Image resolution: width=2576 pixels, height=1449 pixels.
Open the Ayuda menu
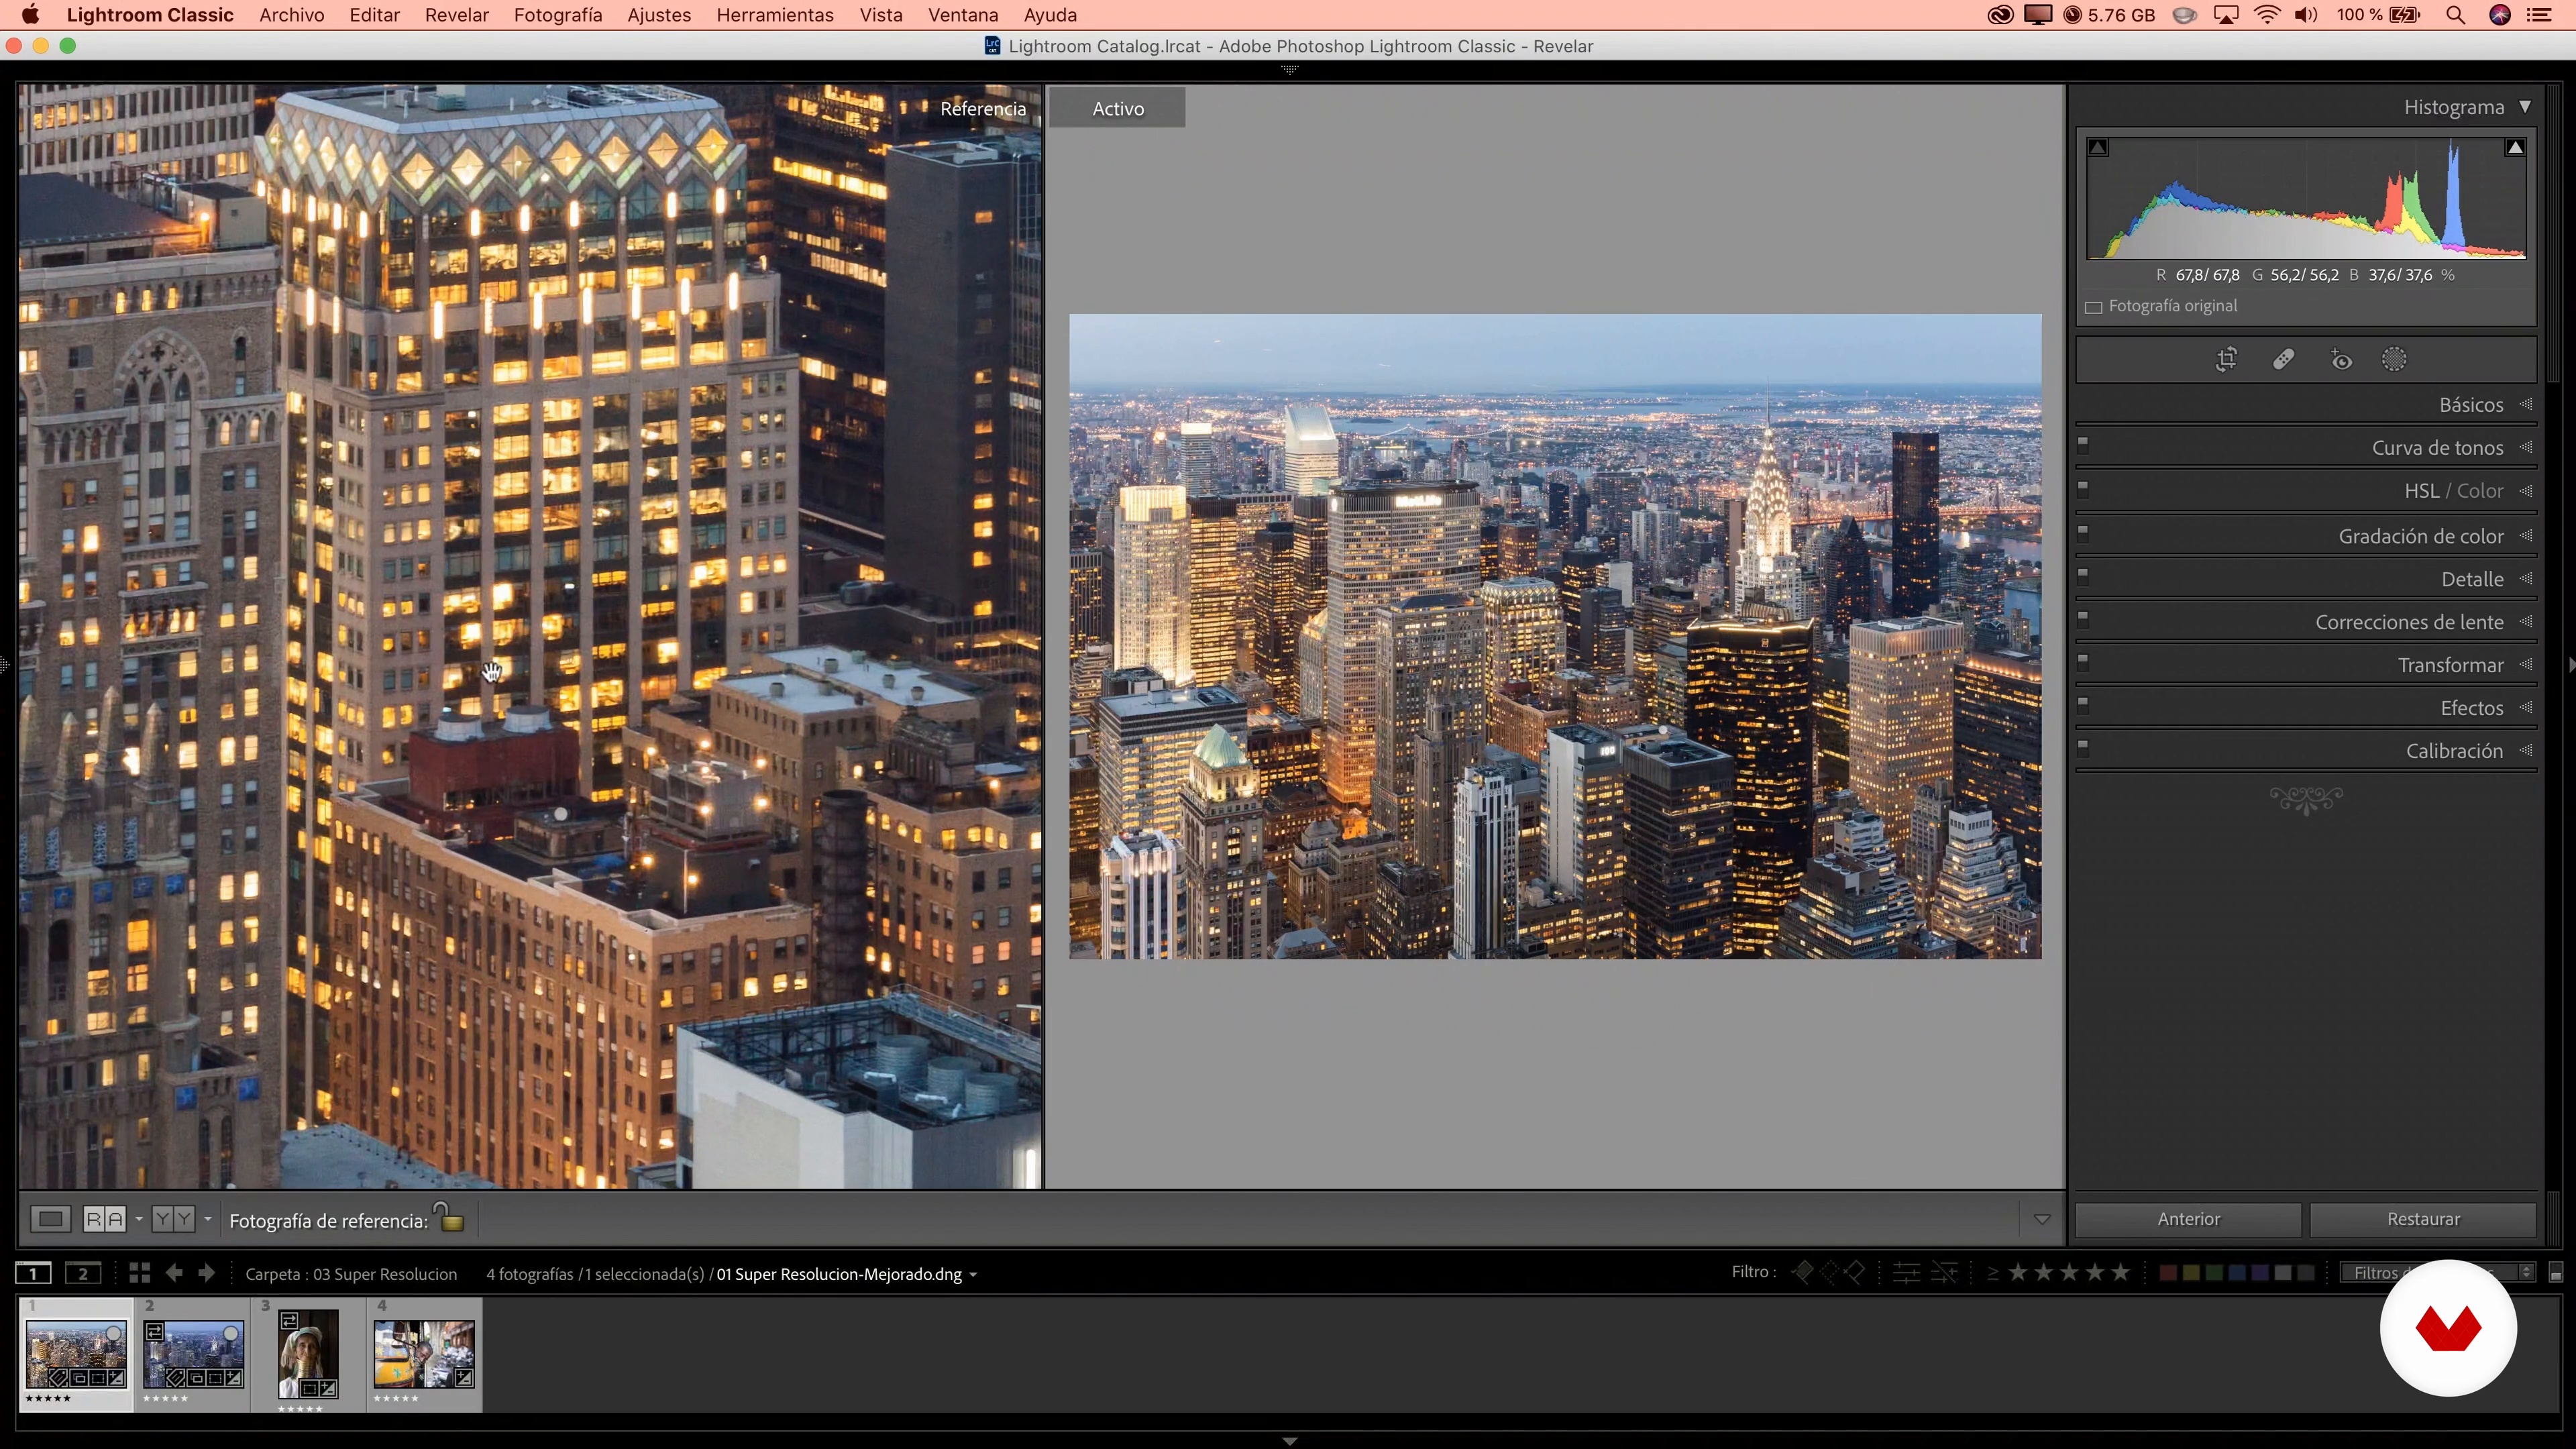(1050, 15)
